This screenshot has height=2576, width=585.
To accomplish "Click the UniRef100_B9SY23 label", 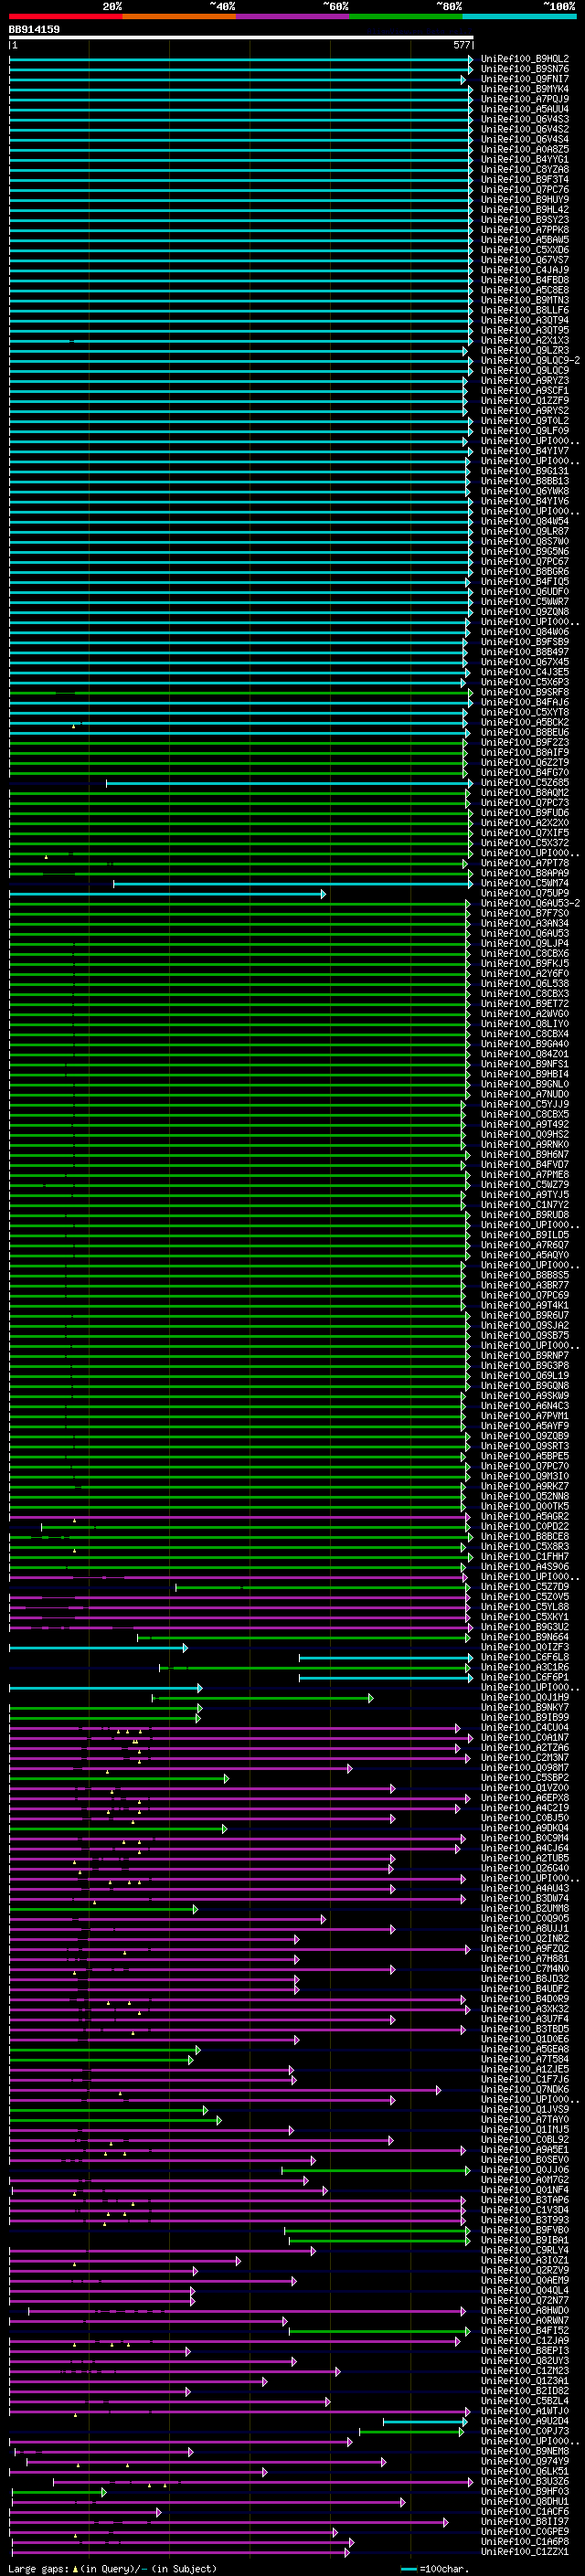I will [525, 220].
